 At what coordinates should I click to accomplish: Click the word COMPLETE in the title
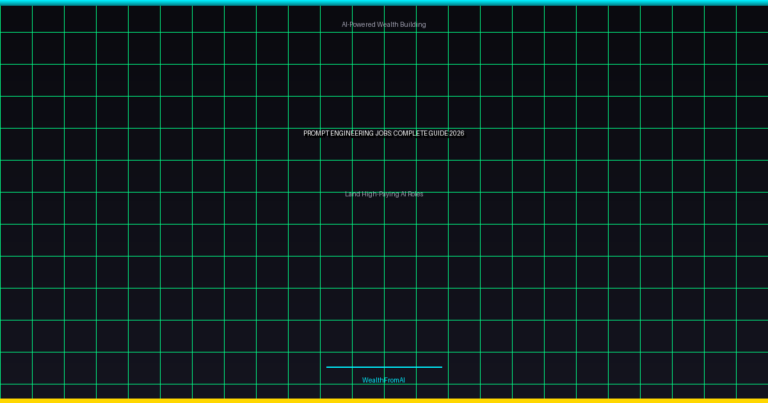coord(412,133)
